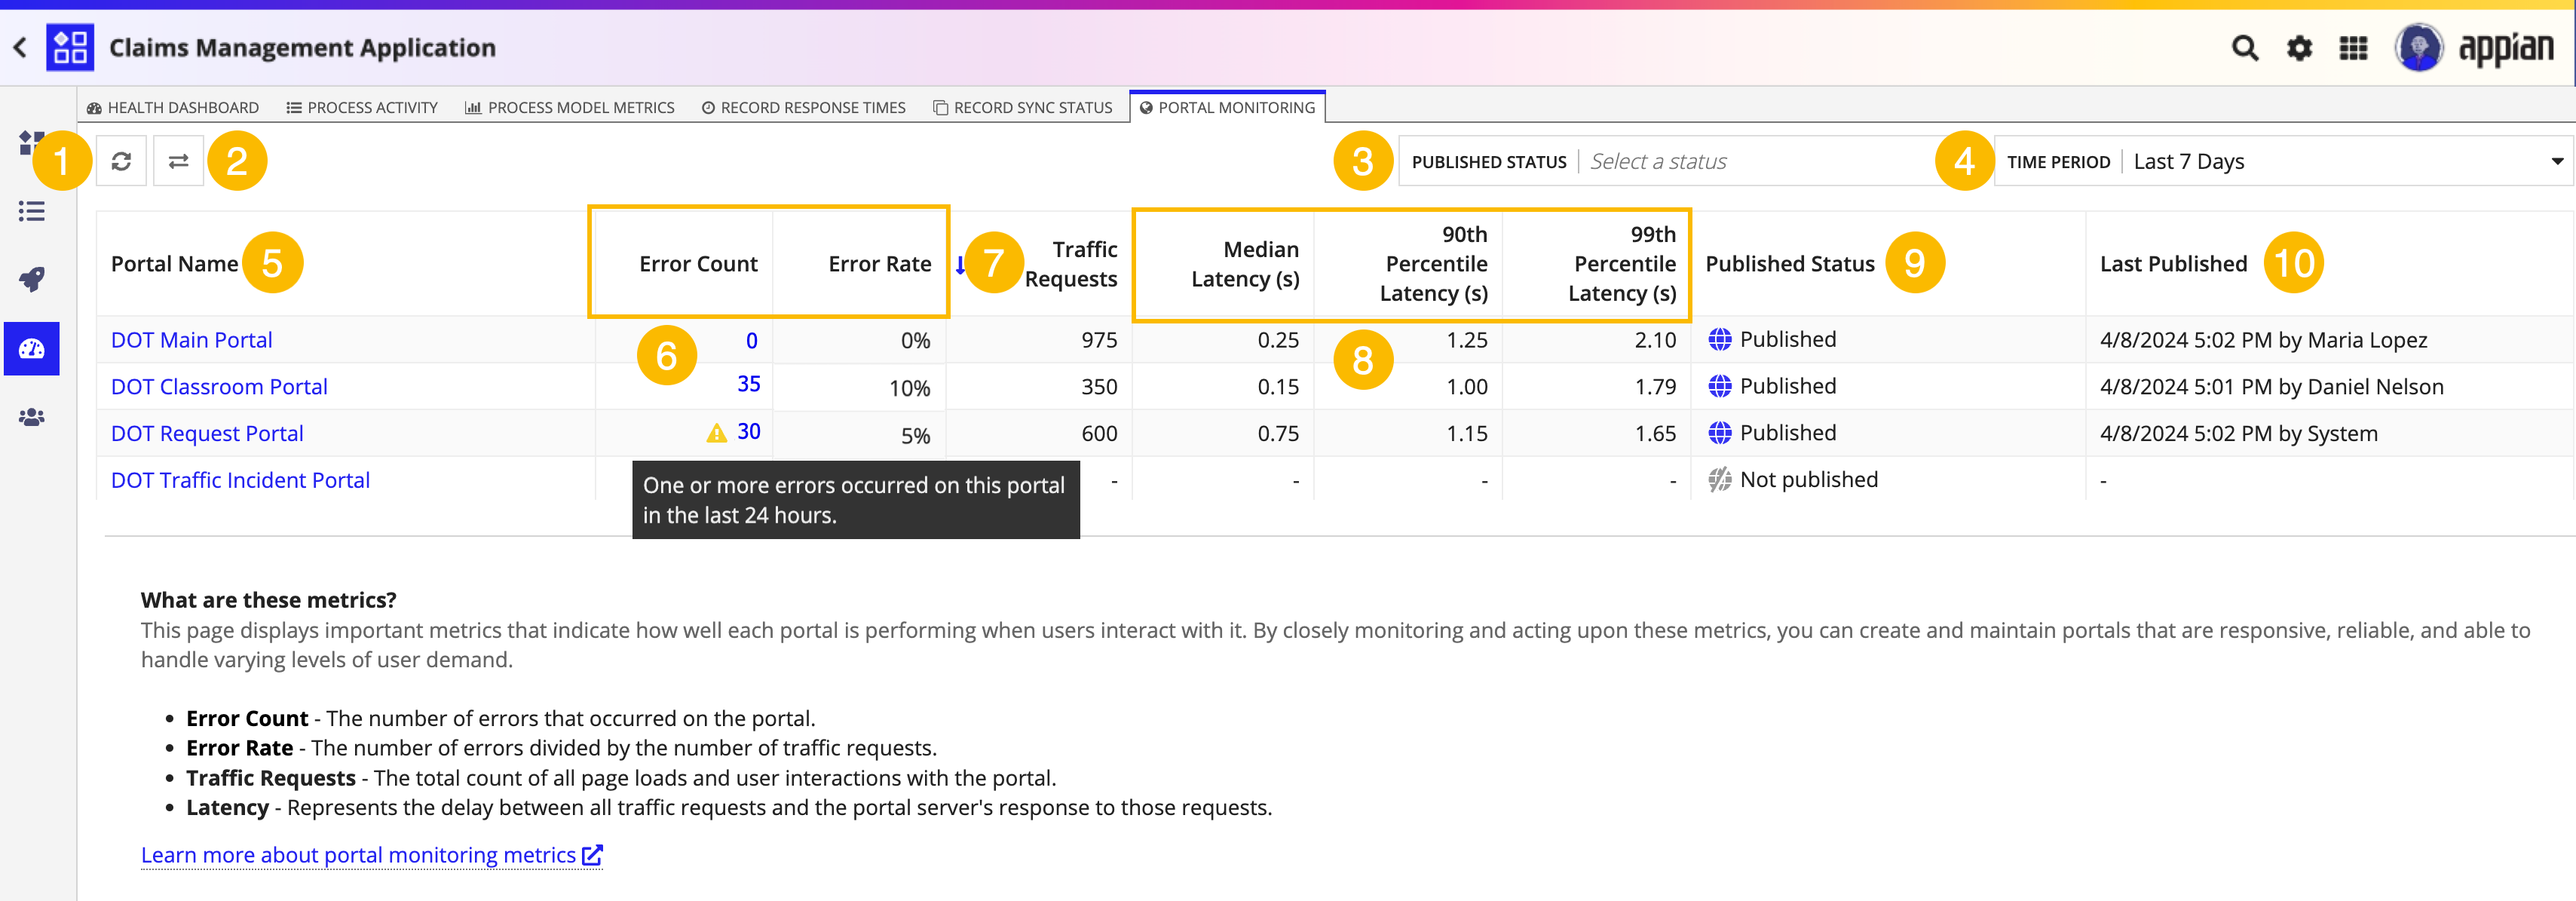Image resolution: width=2576 pixels, height=901 pixels.
Task: Open the DOT Traffic Incident Portal link
Action: pos(240,480)
